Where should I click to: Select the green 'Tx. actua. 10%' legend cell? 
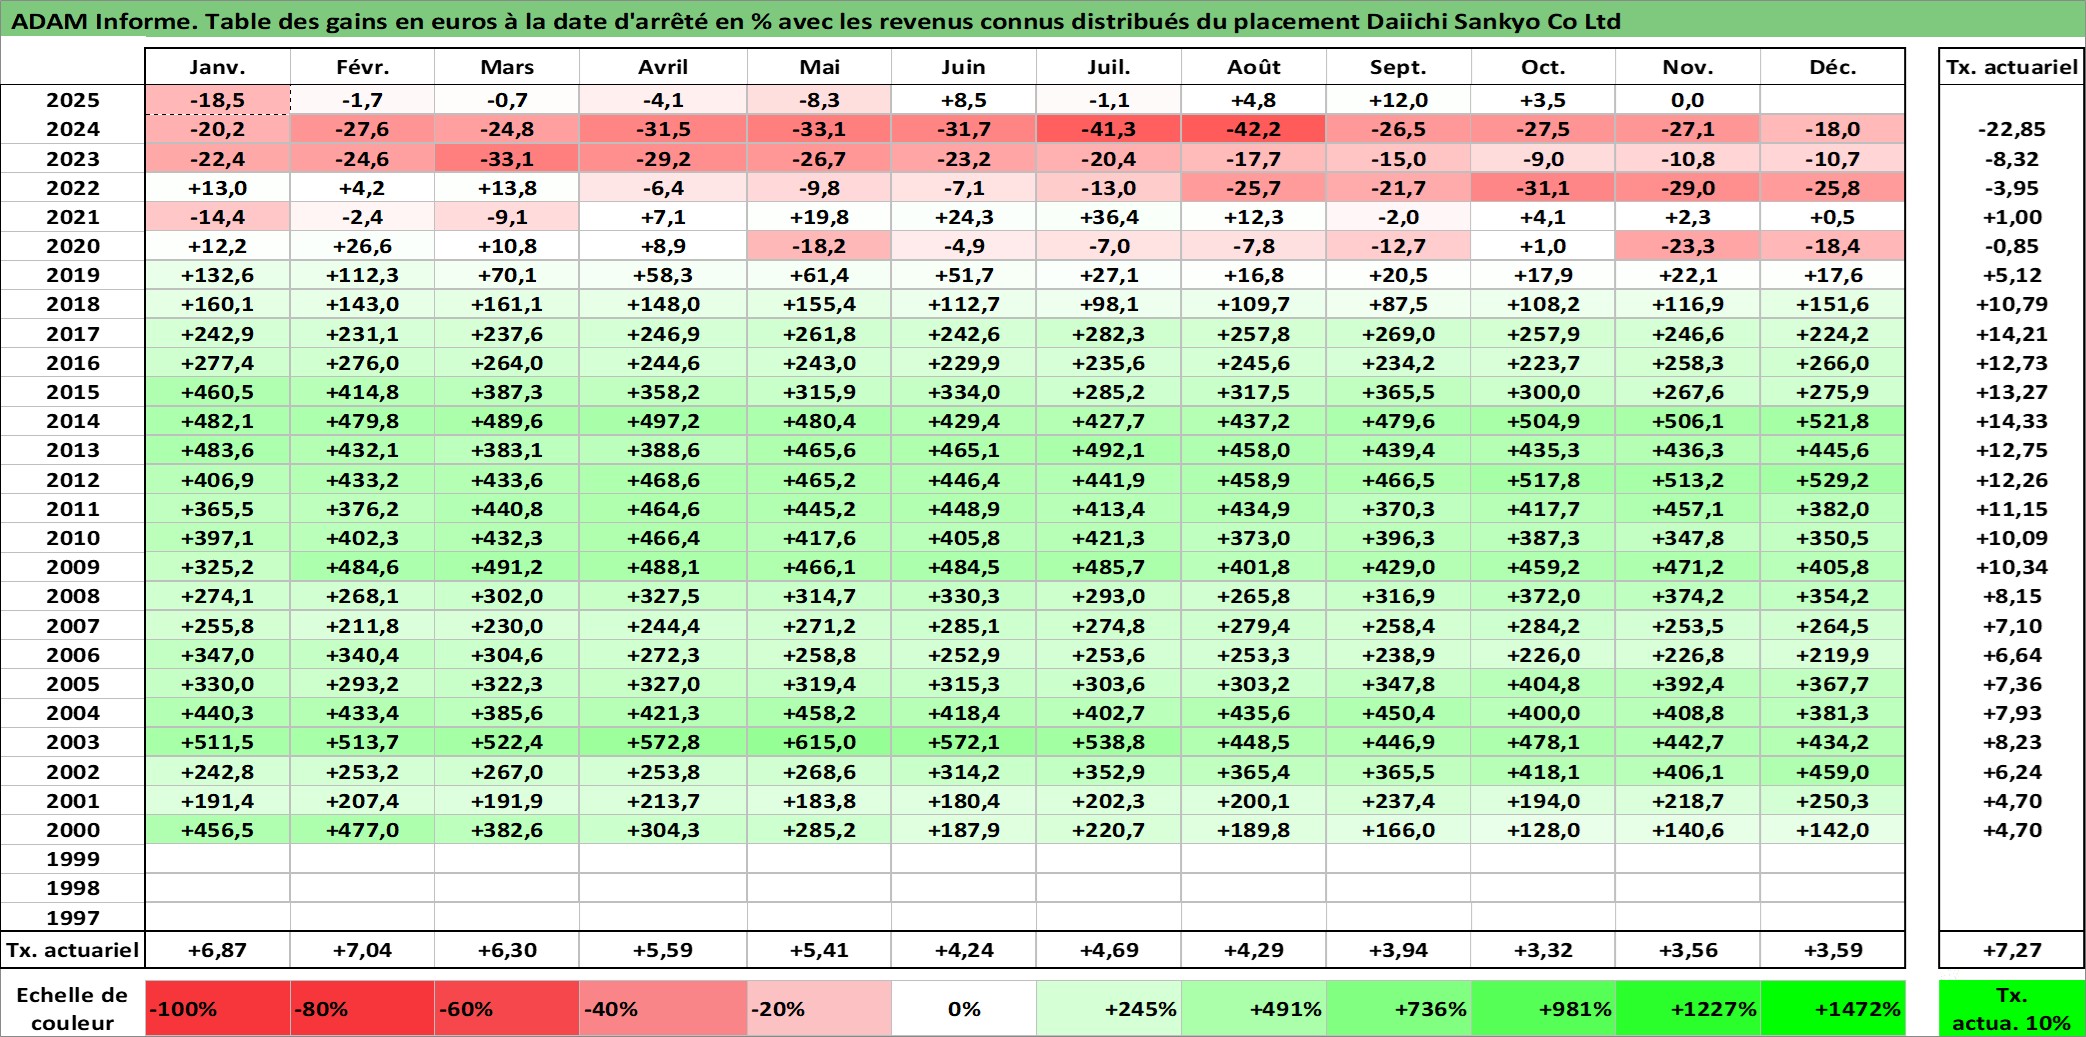click(x=2011, y=1008)
